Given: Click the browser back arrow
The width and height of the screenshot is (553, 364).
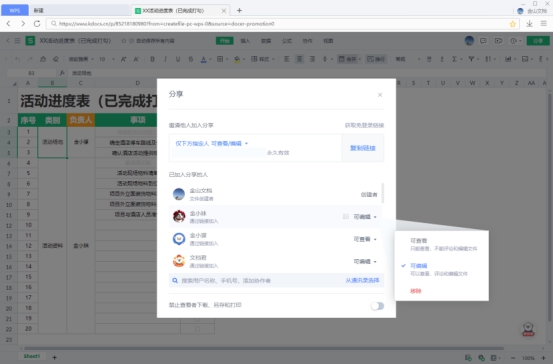Looking at the screenshot, I should [x=8, y=24].
